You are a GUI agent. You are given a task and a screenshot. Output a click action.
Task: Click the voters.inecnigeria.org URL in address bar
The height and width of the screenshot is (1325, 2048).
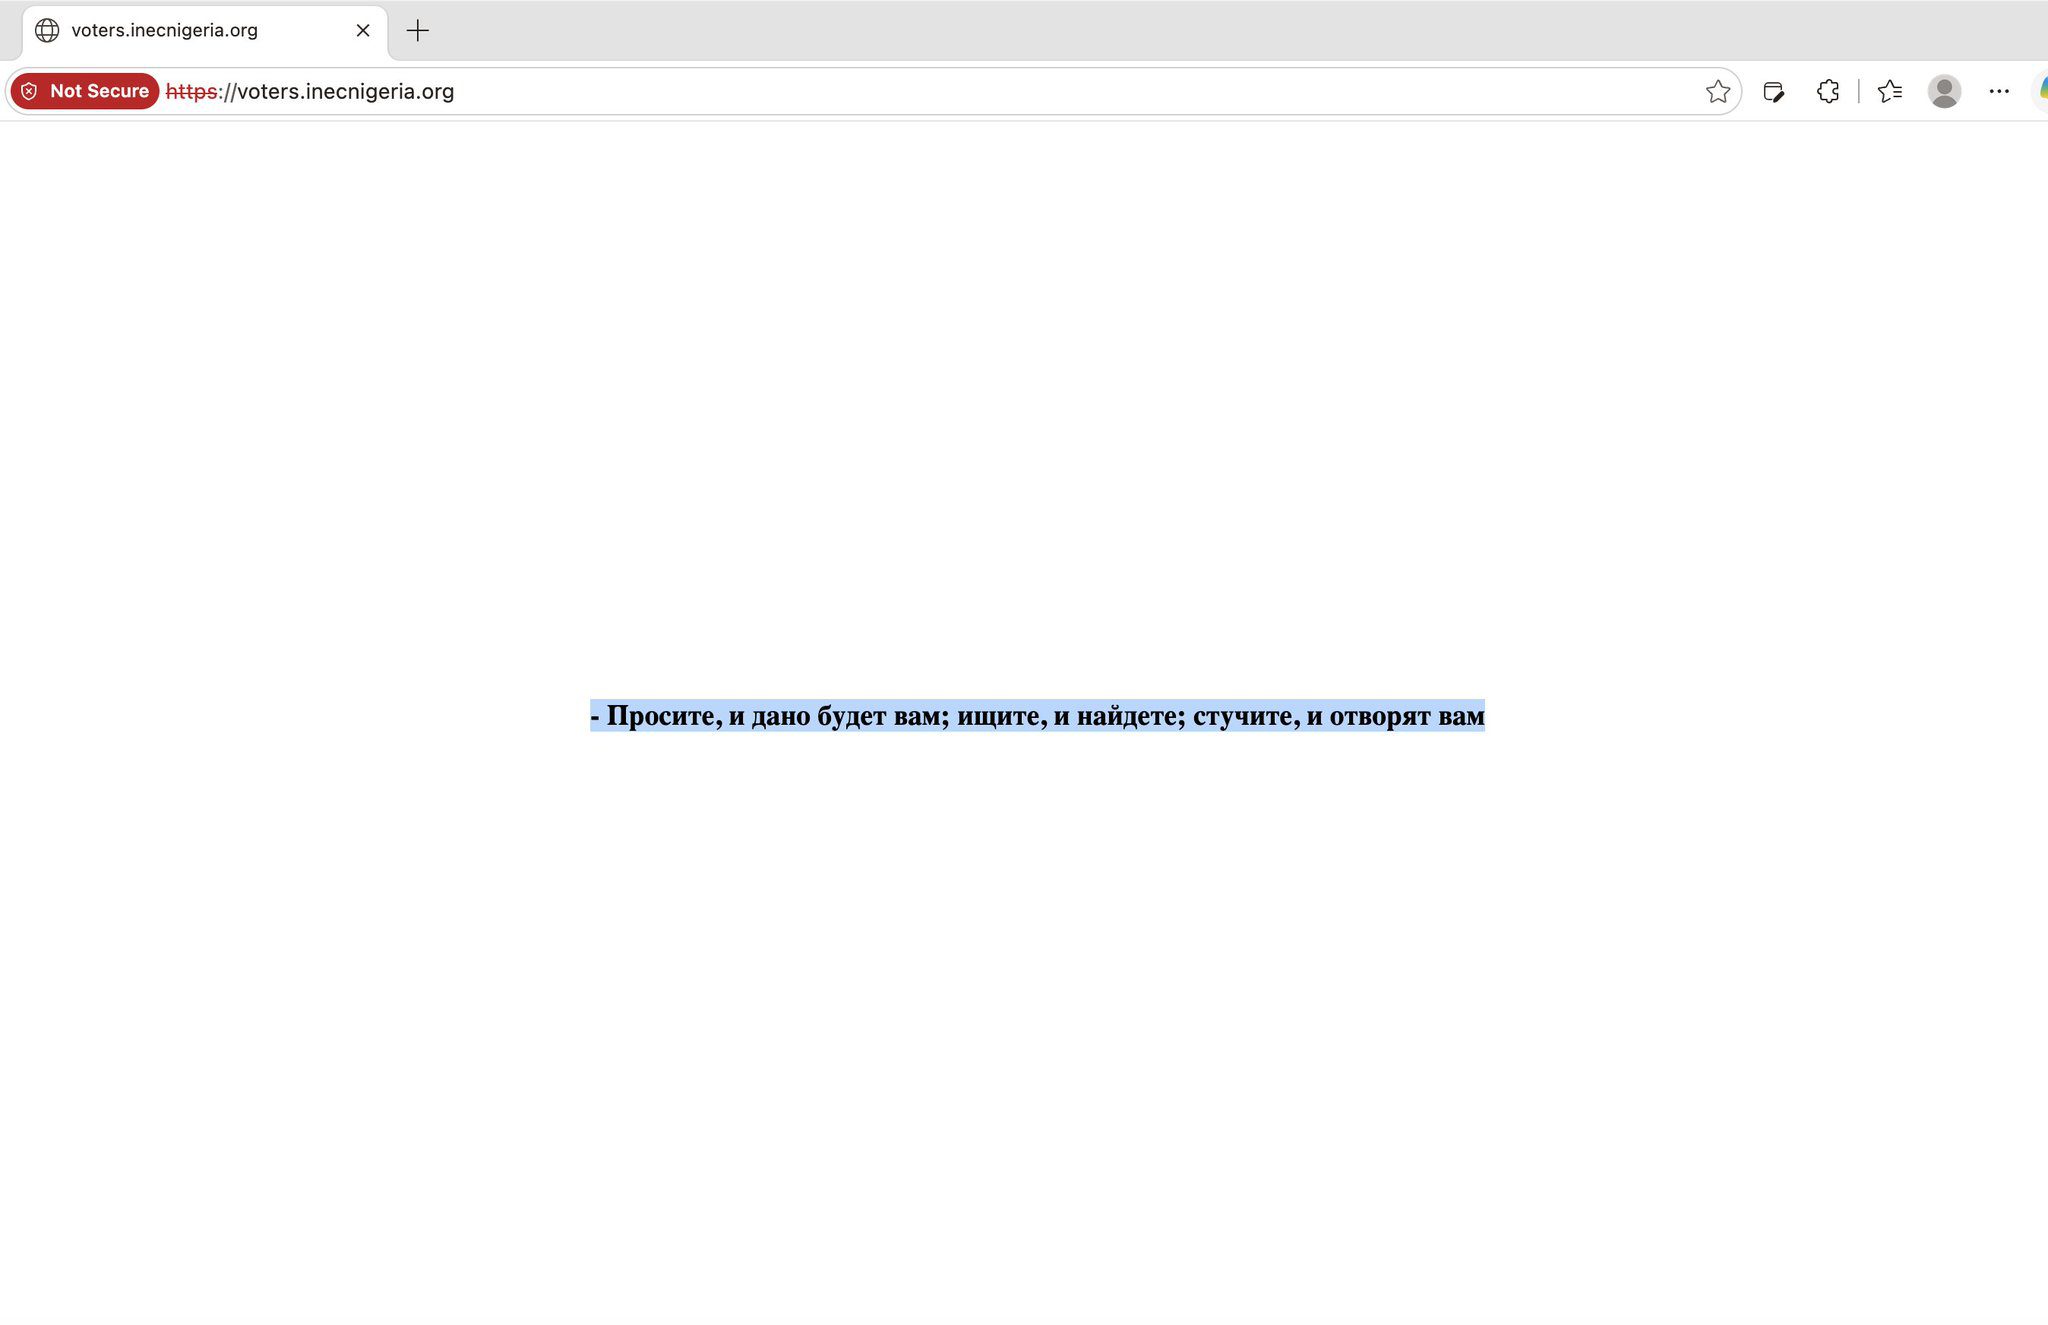click(310, 91)
